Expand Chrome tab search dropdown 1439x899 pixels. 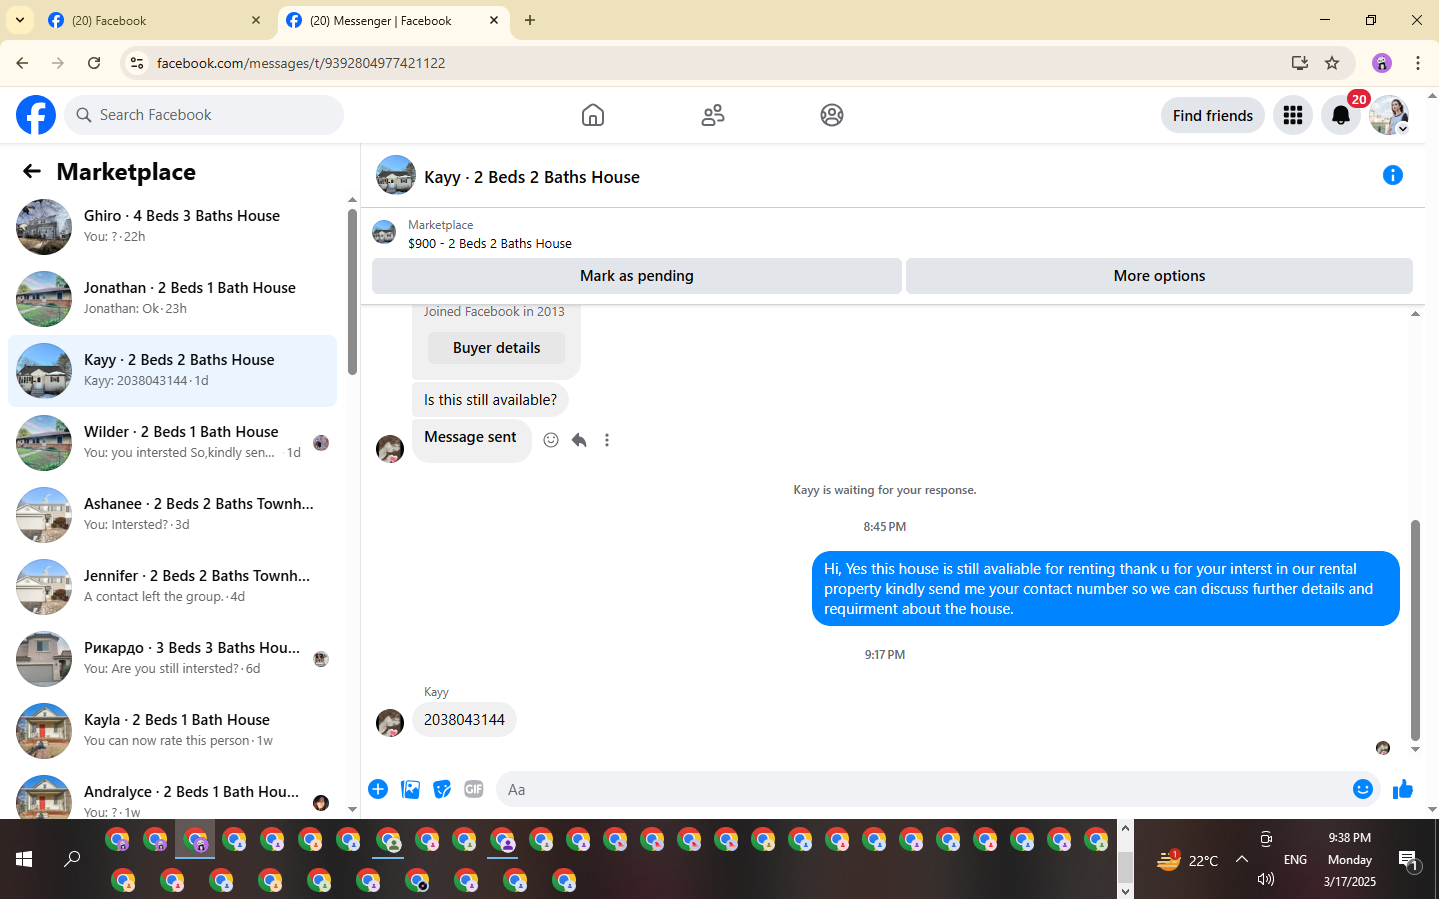20,20
